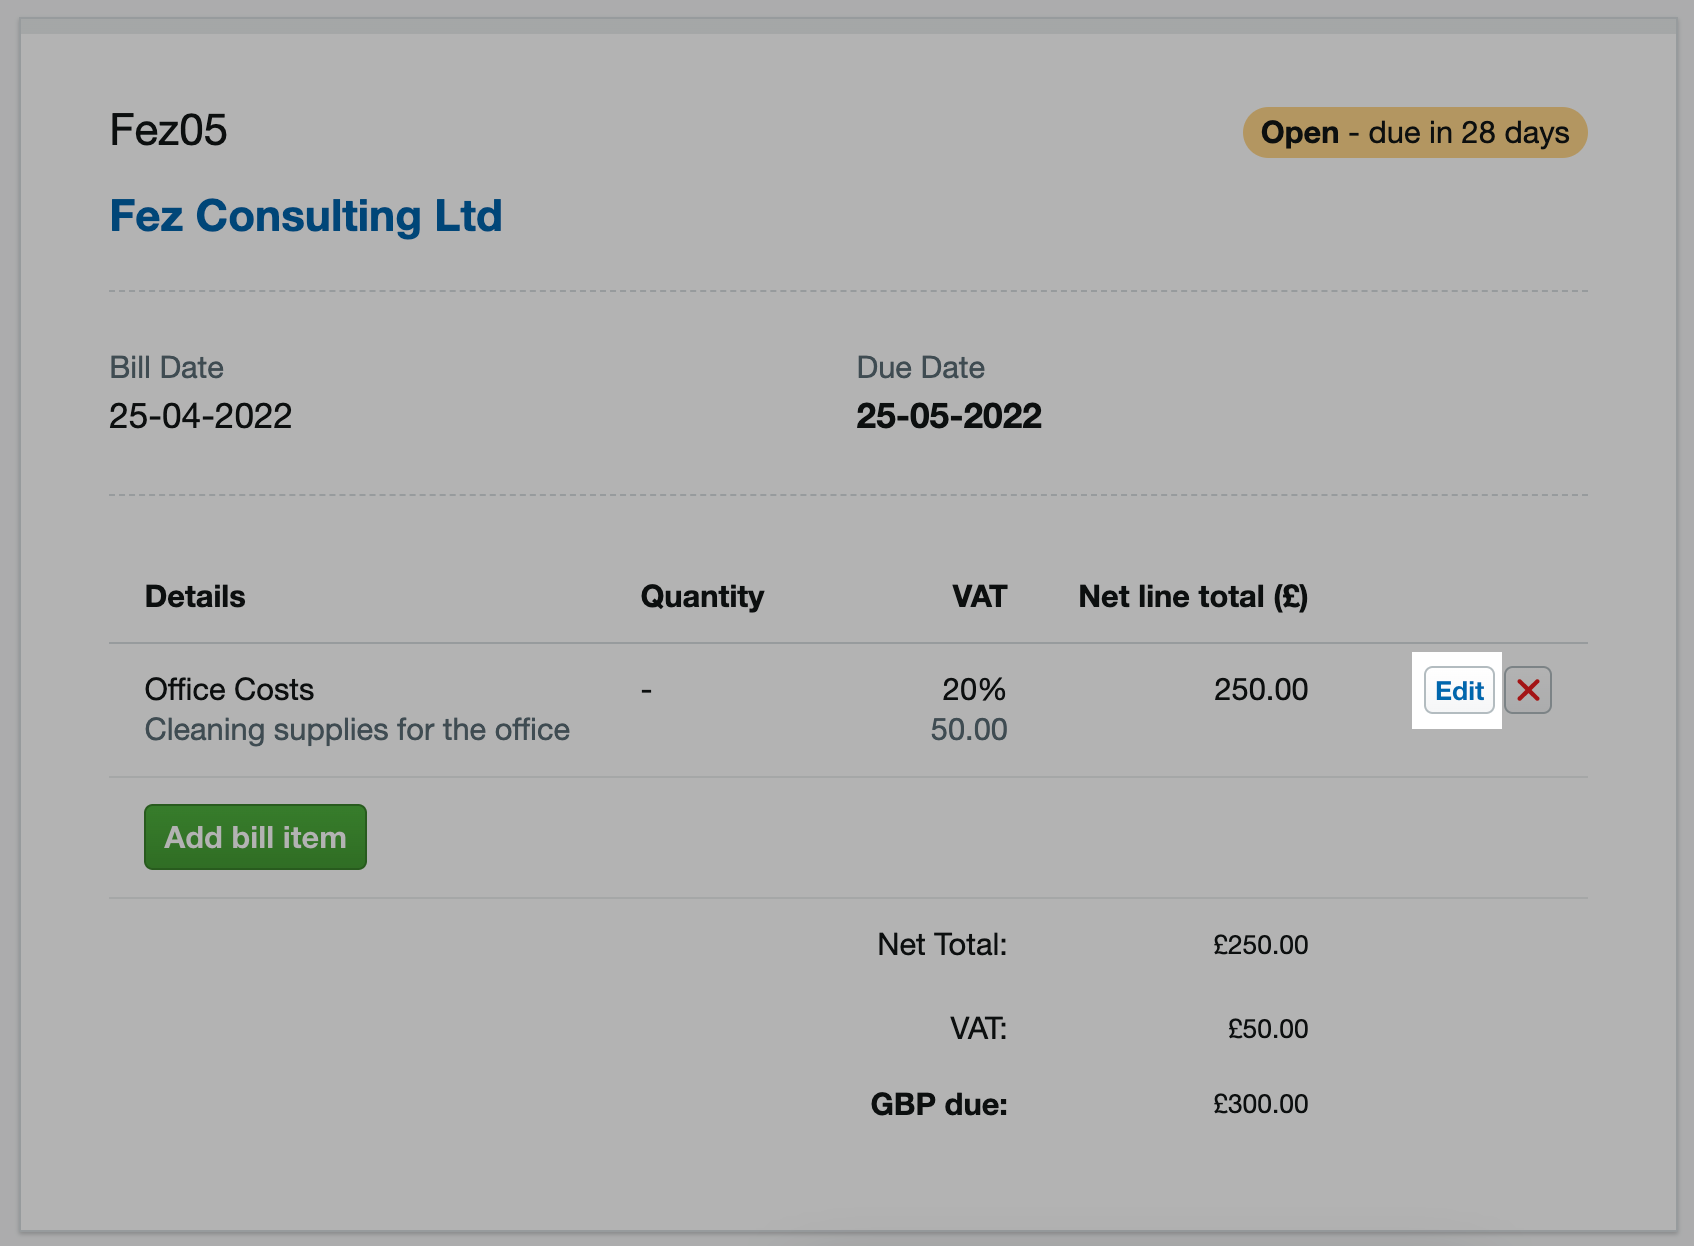This screenshot has height=1246, width=1694.
Task: Select the GBP due total amount
Action: pyautogui.click(x=1260, y=1104)
